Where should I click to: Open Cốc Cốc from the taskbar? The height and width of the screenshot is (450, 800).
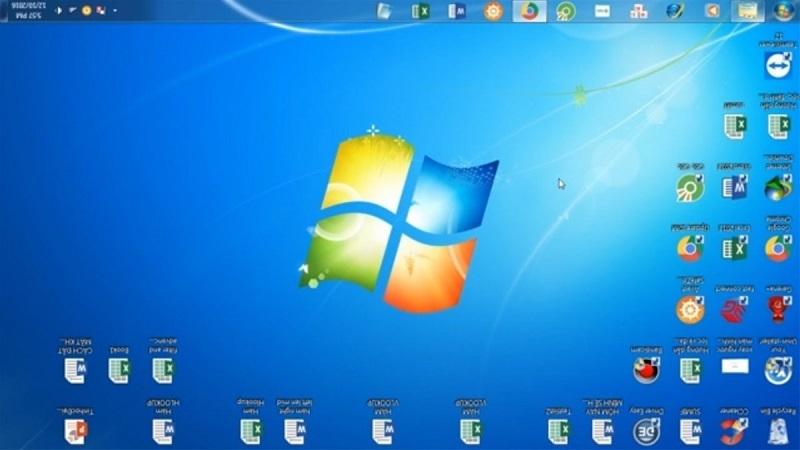(566, 11)
